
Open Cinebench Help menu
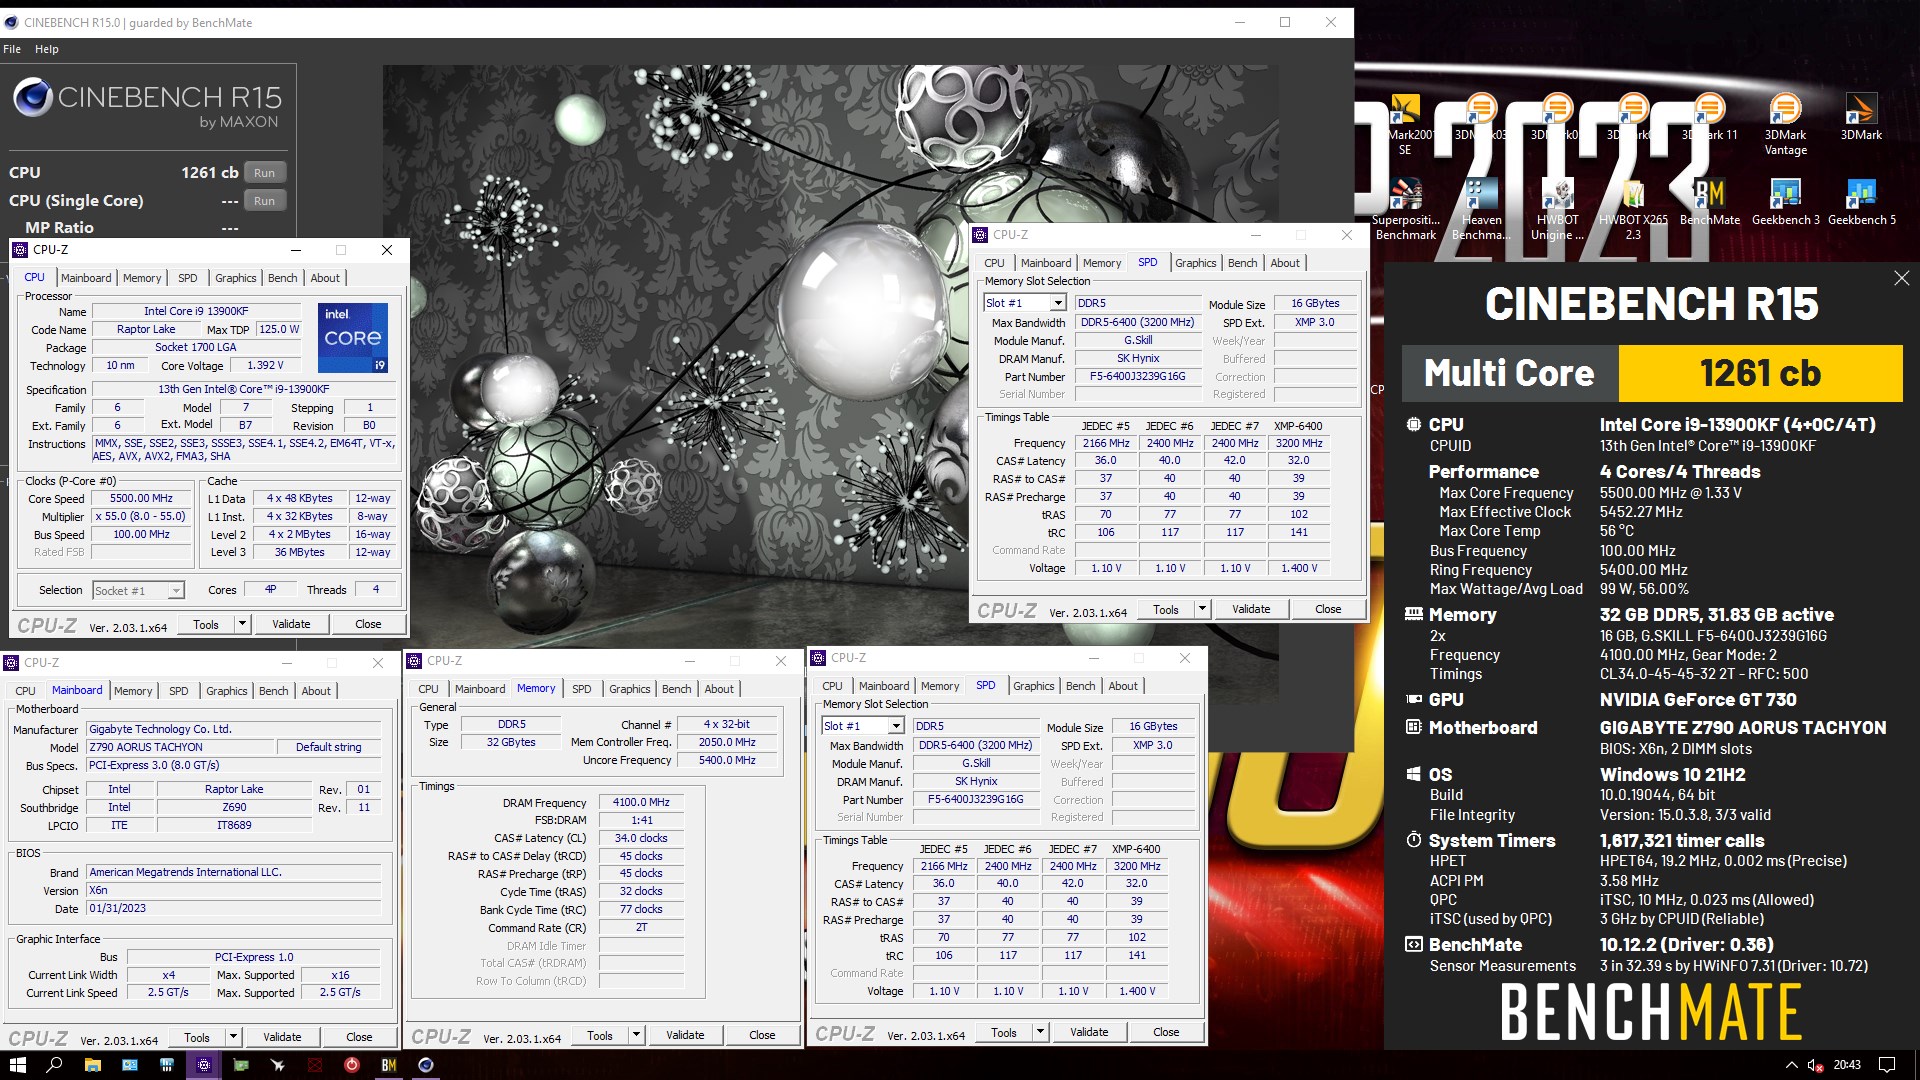tap(47, 49)
